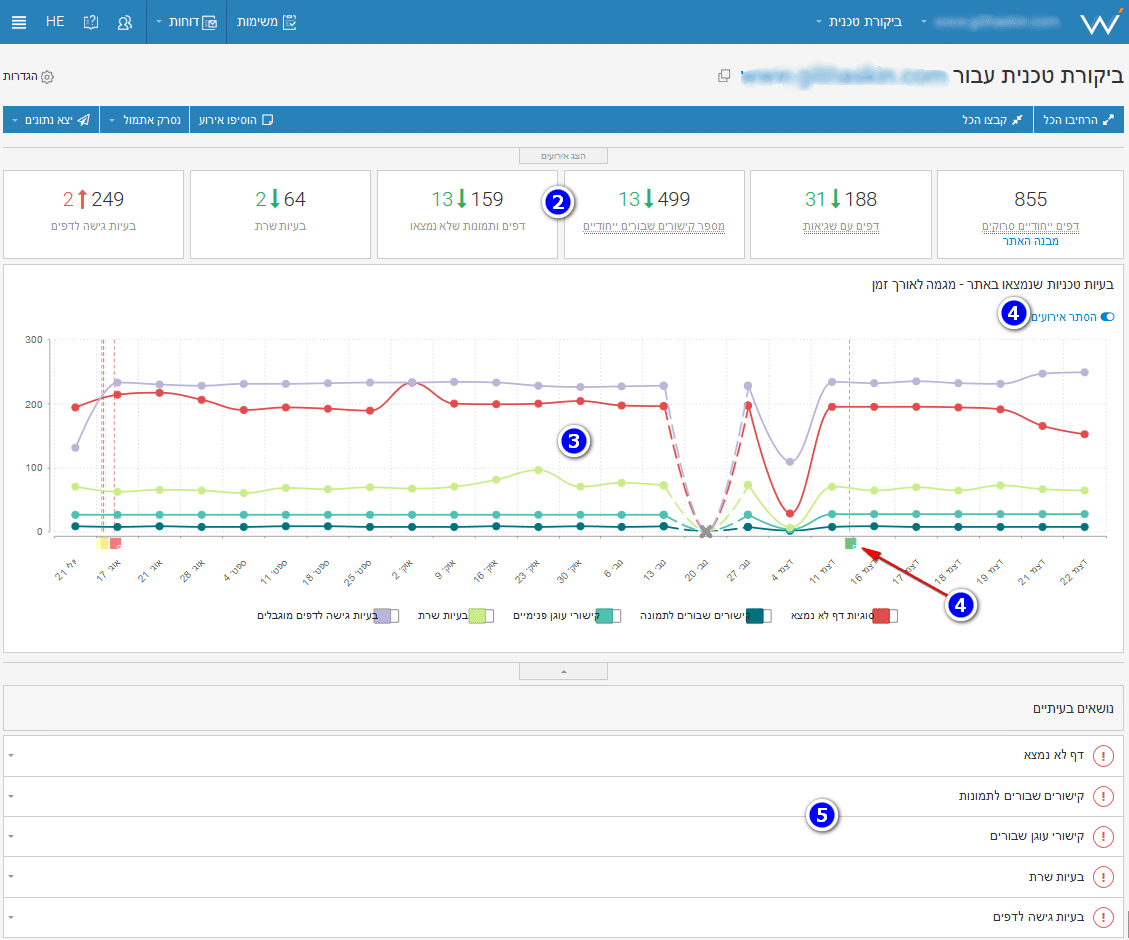Click the W logo in the header
The width and height of the screenshot is (1129, 940).
tap(1100, 23)
